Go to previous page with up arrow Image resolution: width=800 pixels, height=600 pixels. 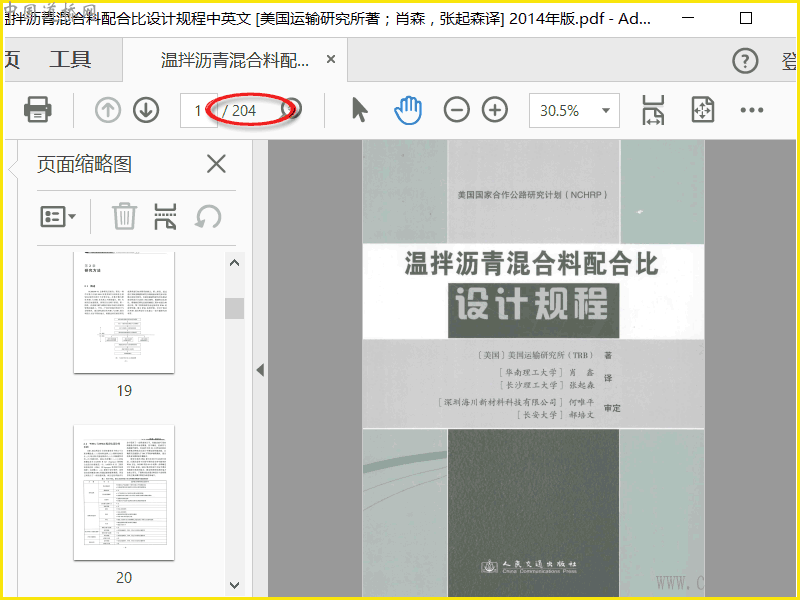pos(108,110)
